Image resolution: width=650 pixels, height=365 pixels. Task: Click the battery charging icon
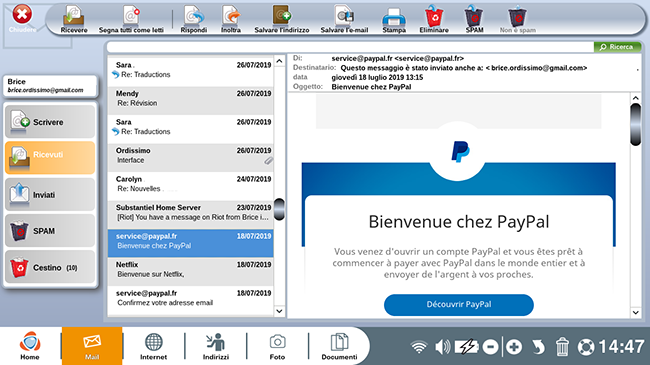pyautogui.click(x=467, y=347)
